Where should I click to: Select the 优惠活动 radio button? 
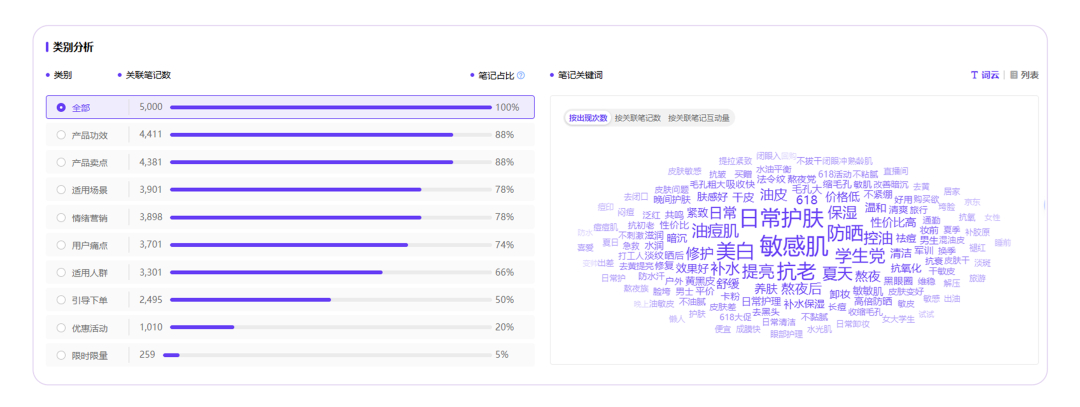(x=61, y=327)
